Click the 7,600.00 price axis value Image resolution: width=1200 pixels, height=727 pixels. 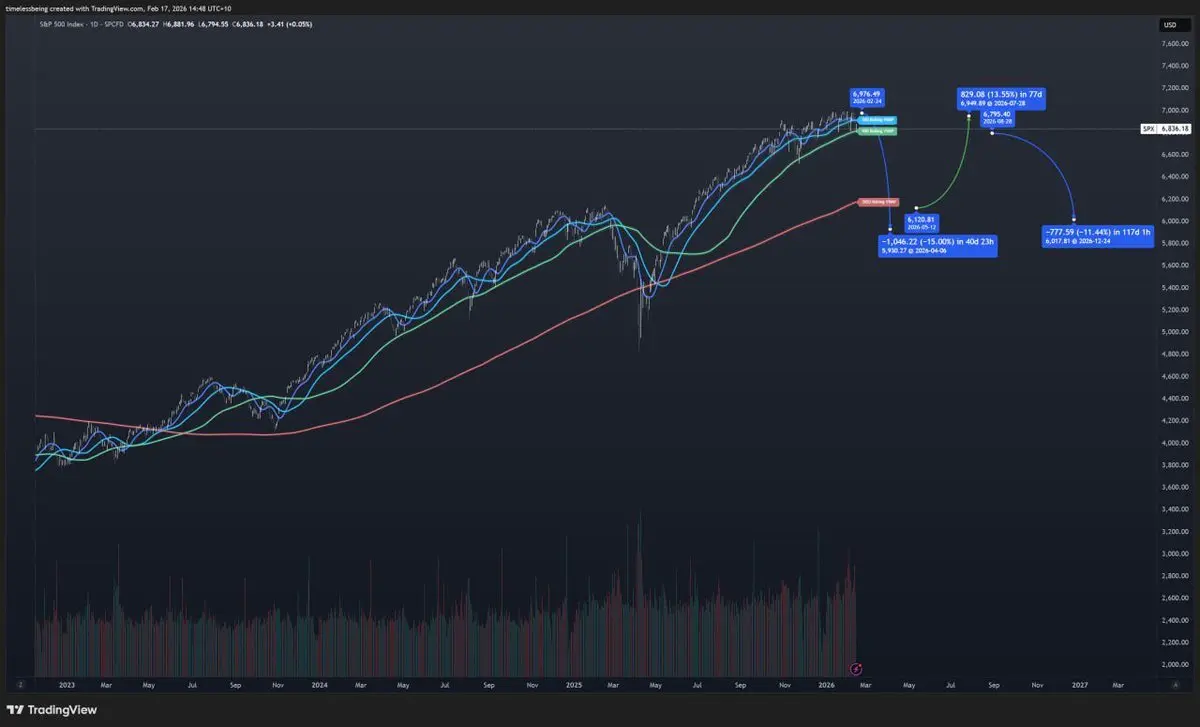[x=1174, y=44]
